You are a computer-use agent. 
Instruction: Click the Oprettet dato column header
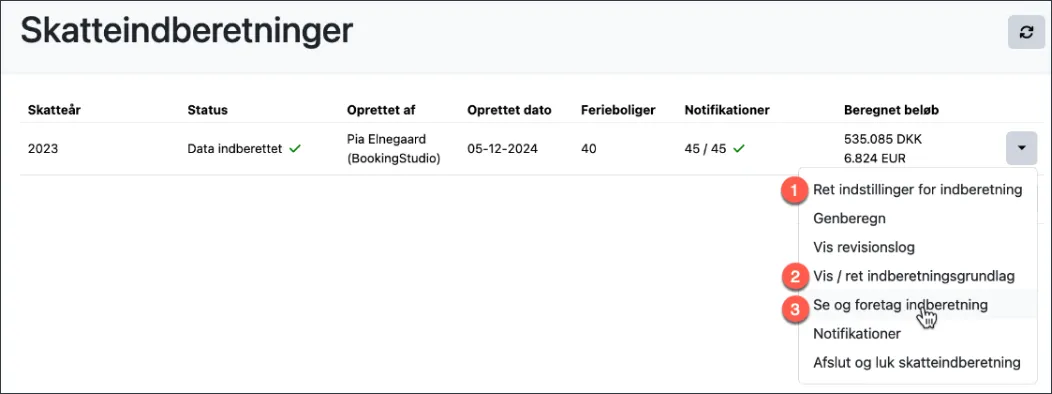509,110
